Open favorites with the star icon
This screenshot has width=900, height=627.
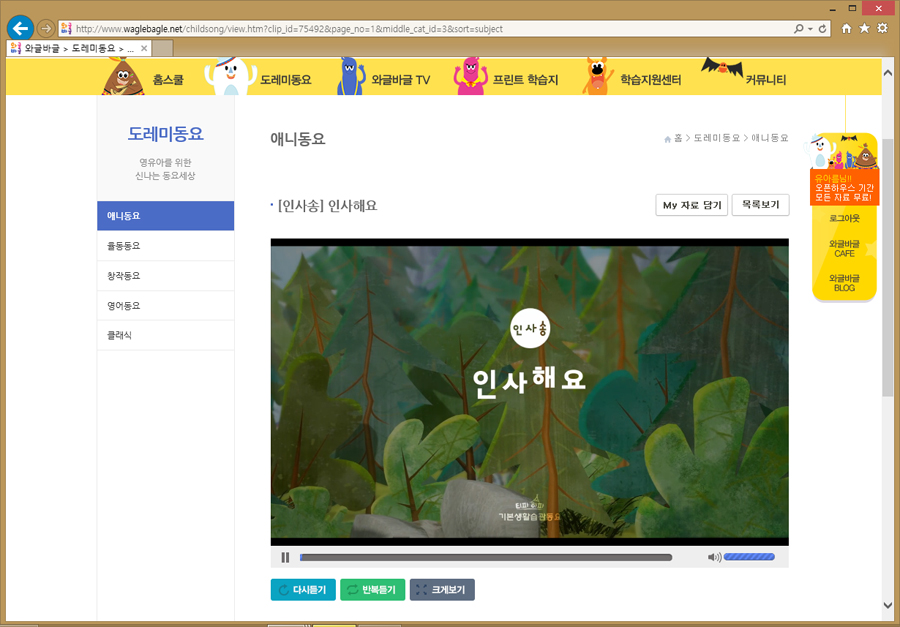[864, 28]
